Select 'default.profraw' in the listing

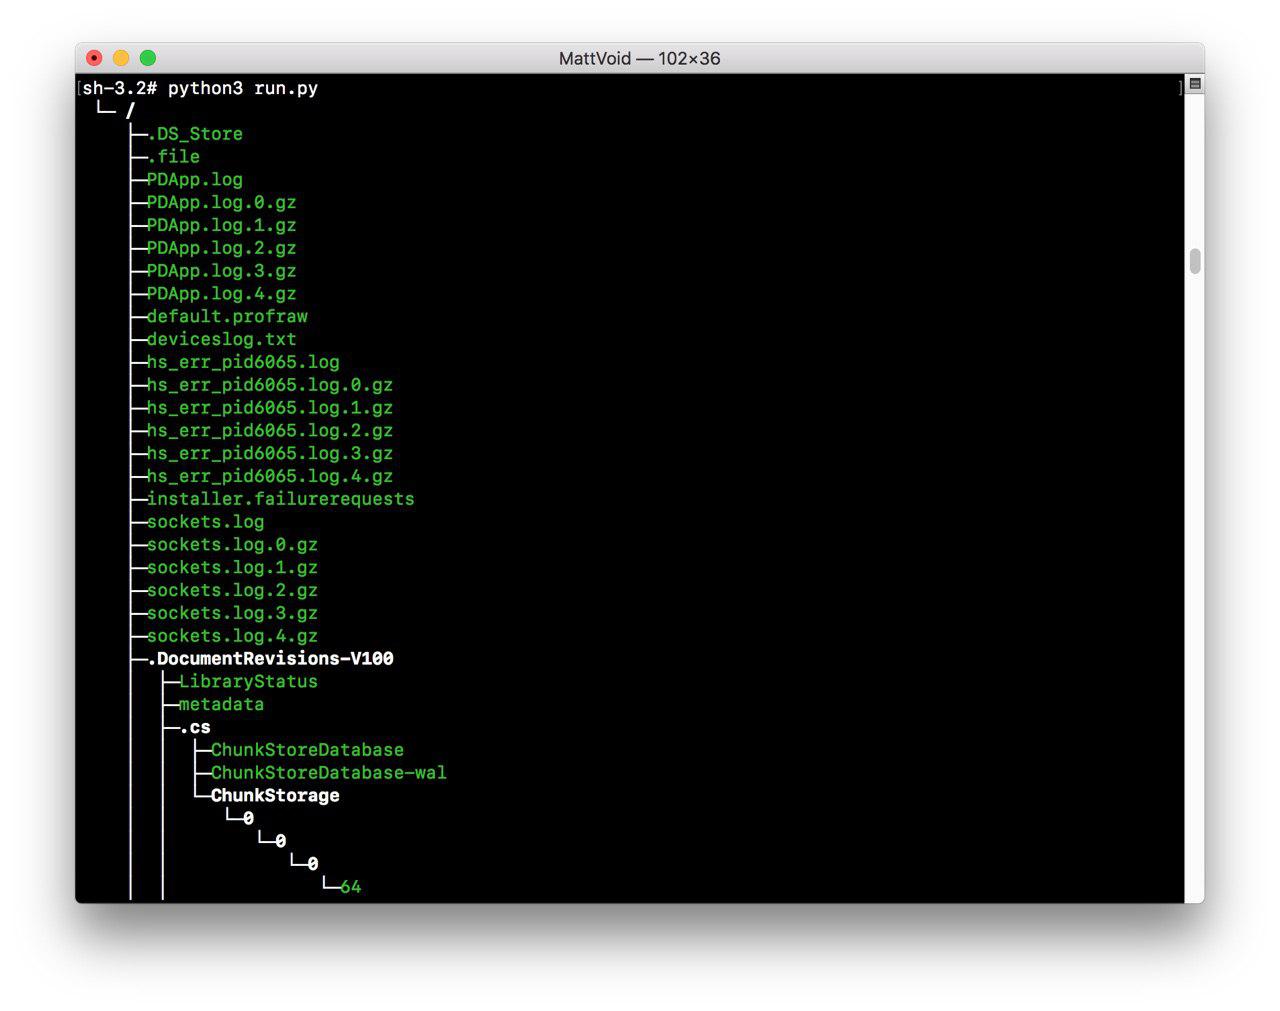228,317
